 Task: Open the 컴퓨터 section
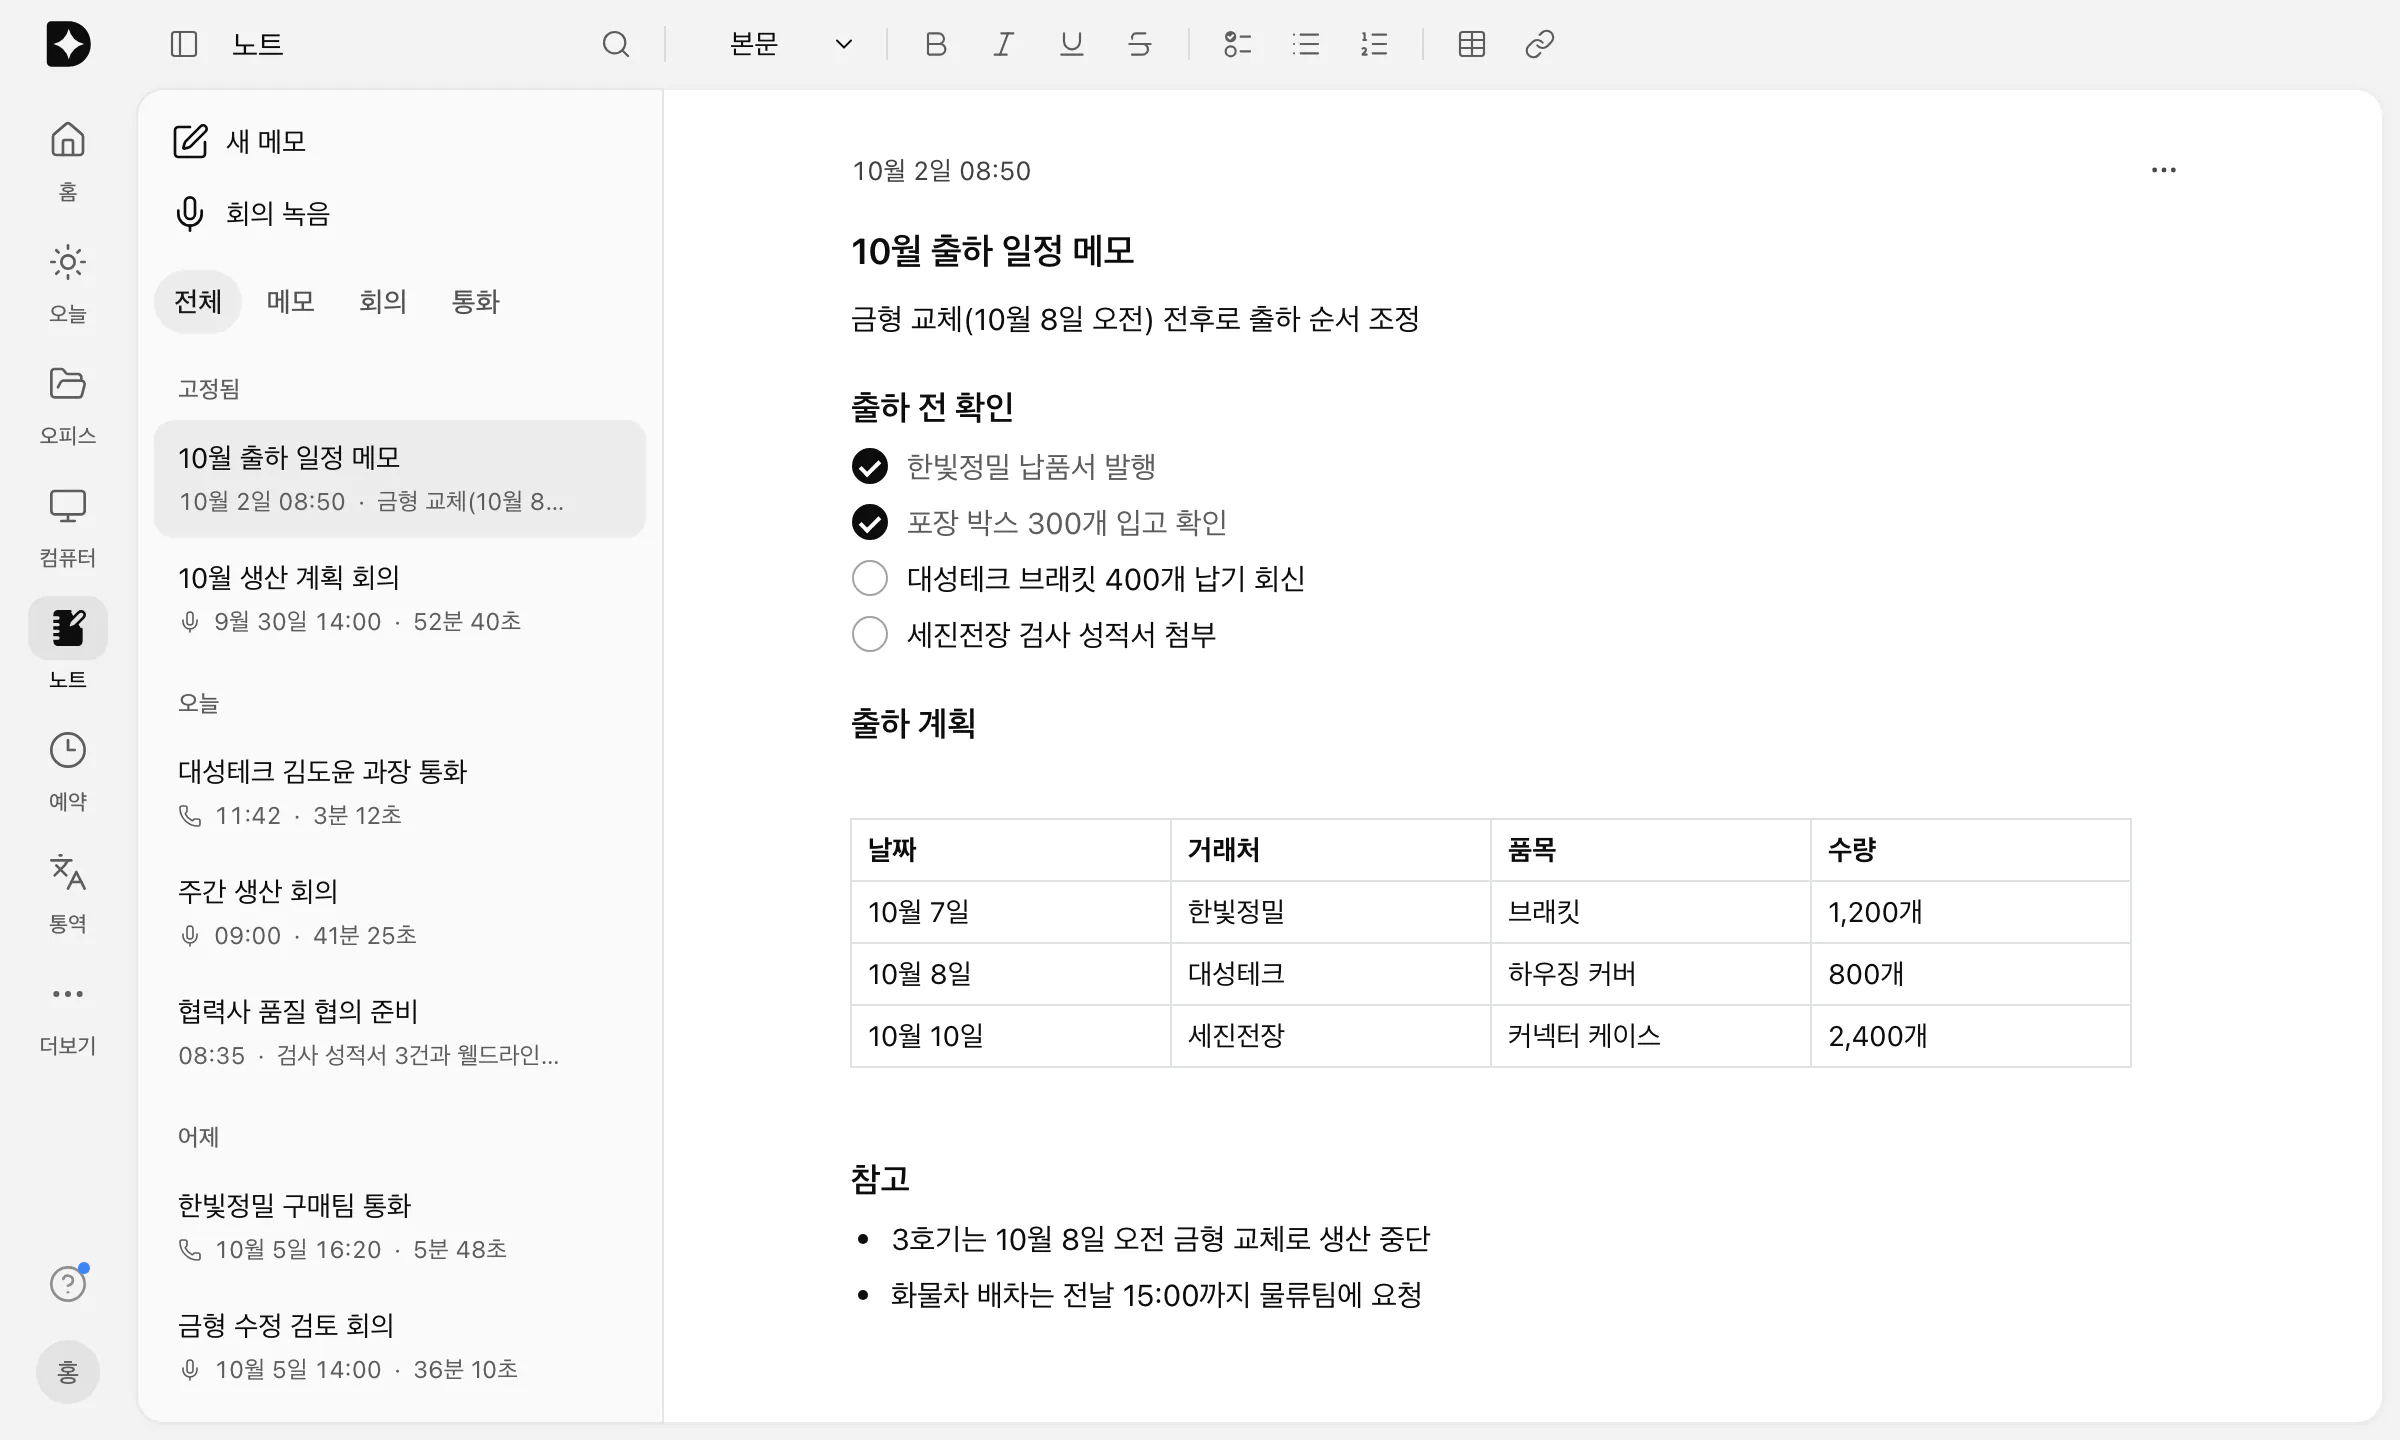pyautogui.click(x=68, y=526)
